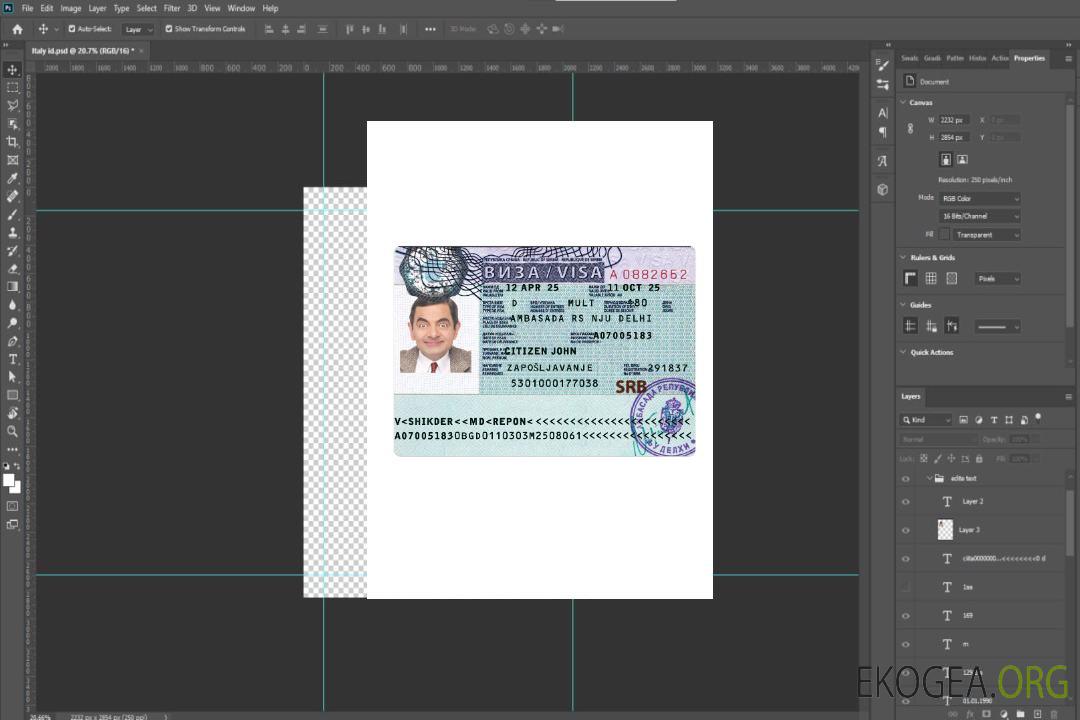The width and height of the screenshot is (1080, 720).
Task: Open the Pixels ruler units dropdown
Action: tap(998, 279)
